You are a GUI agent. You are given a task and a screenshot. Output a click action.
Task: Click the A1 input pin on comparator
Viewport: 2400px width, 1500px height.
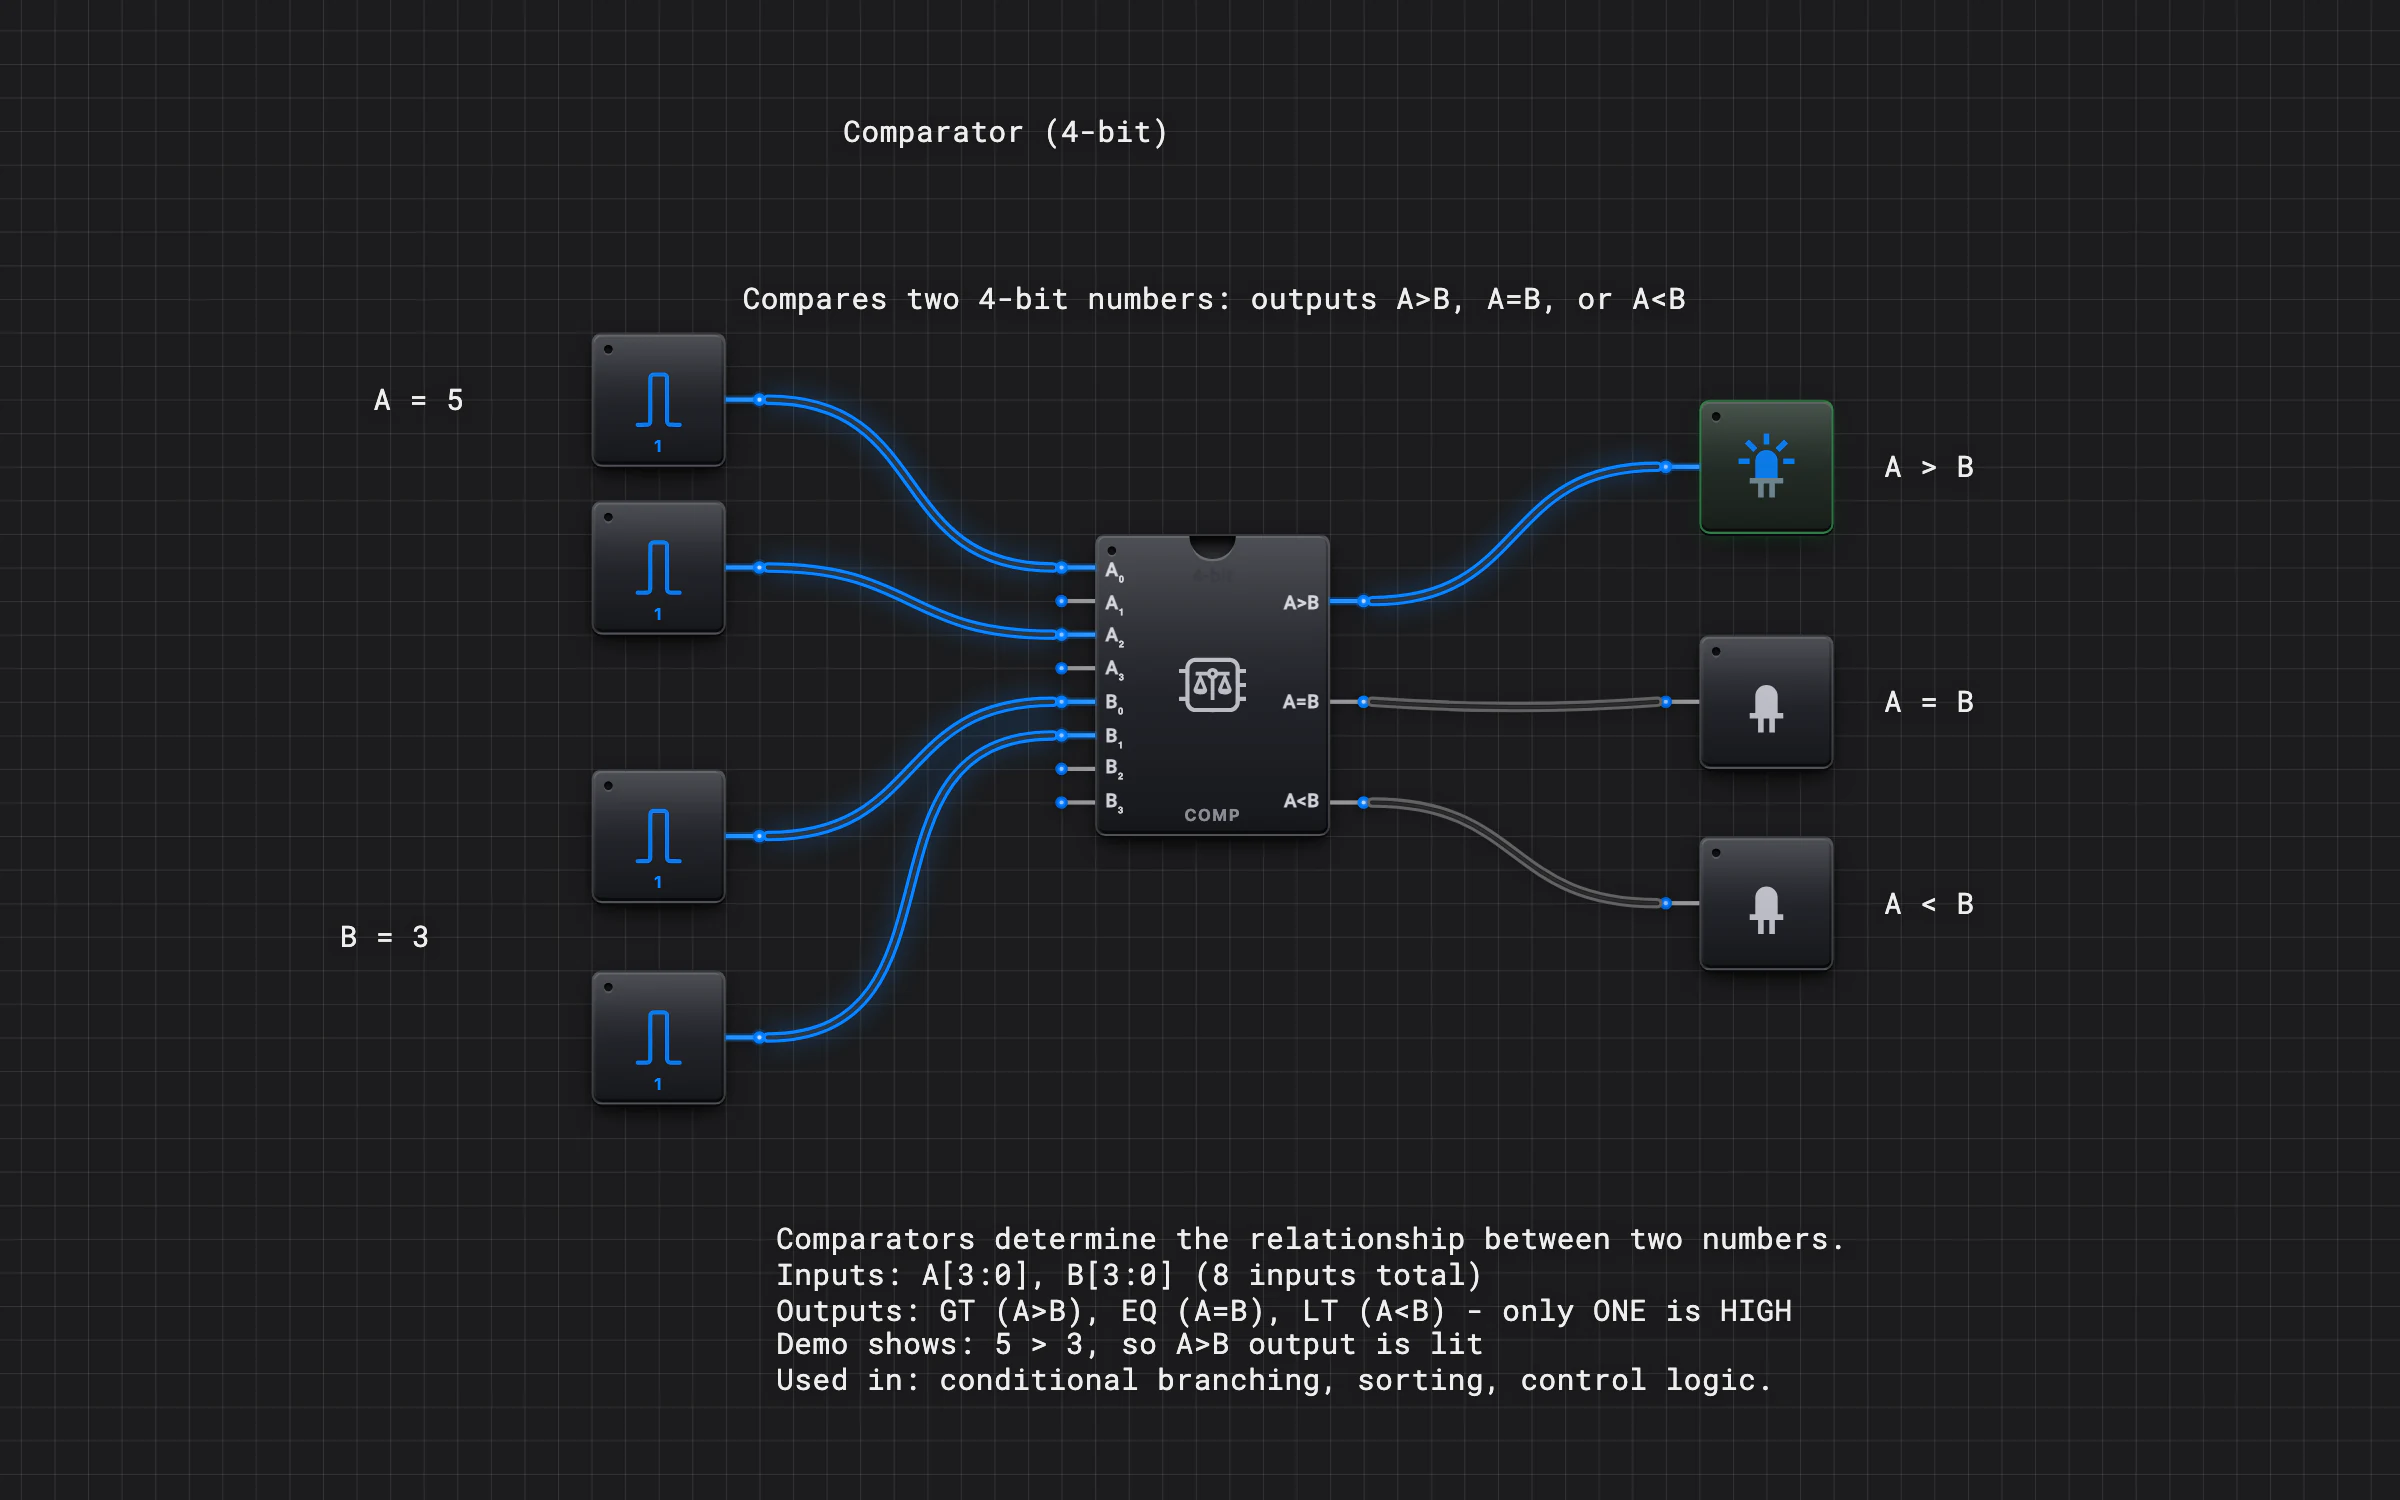click(1062, 601)
